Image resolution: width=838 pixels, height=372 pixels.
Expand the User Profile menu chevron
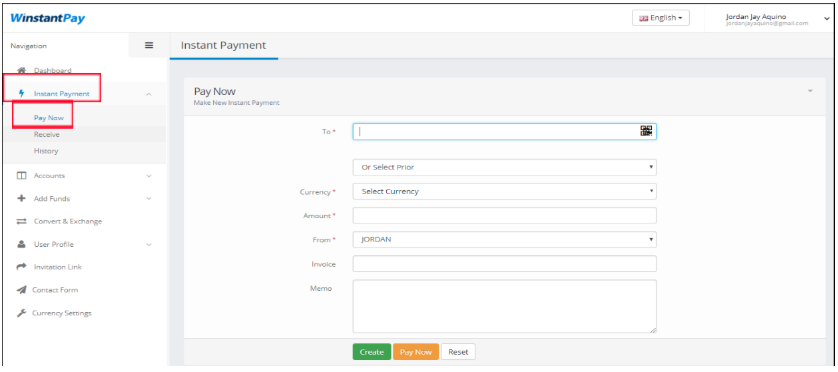[149, 245]
